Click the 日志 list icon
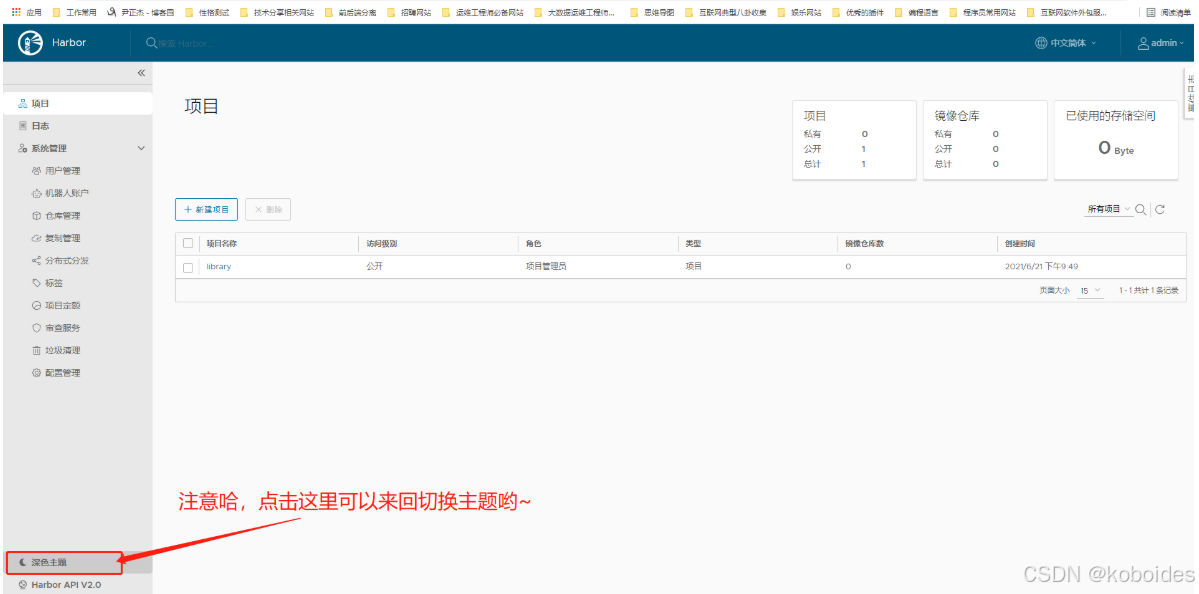Screen dimensions: 1199x594 pyautogui.click(x=22, y=125)
